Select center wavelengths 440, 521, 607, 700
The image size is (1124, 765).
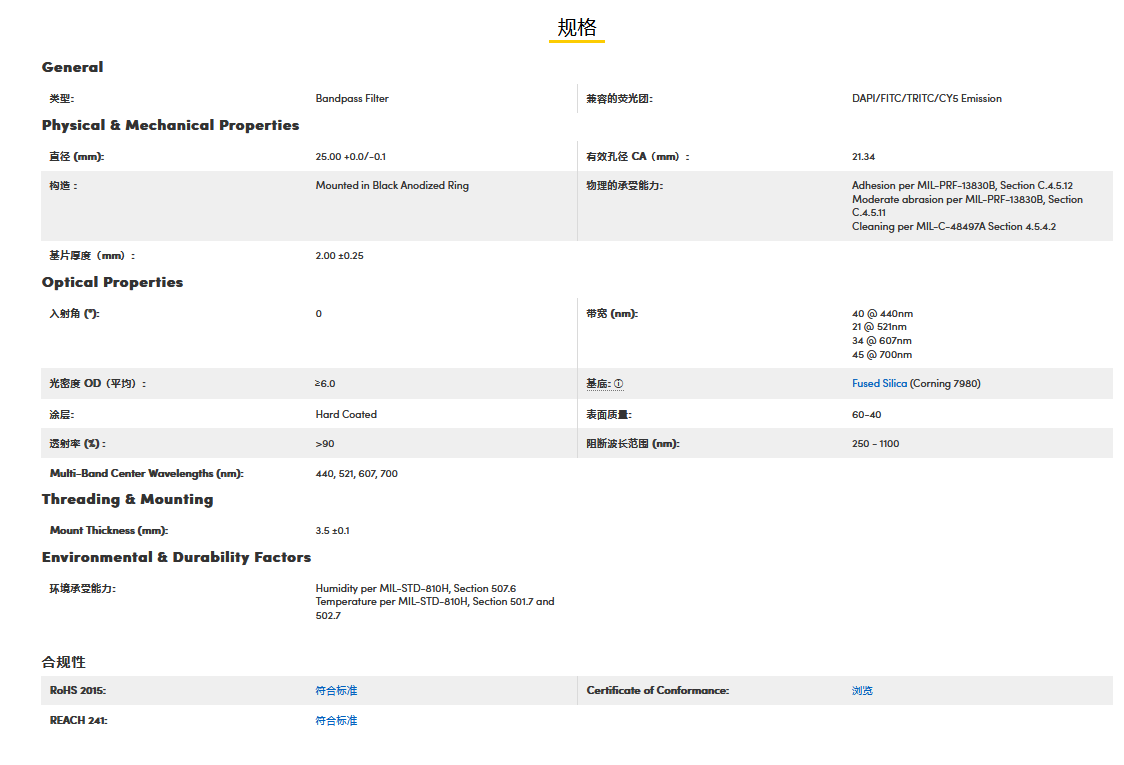(356, 473)
